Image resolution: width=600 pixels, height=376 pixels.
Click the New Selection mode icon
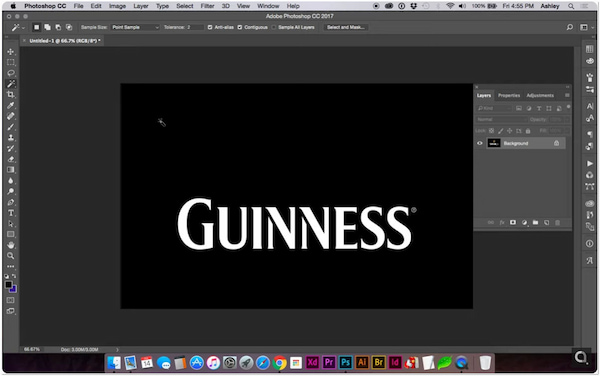coord(36,27)
